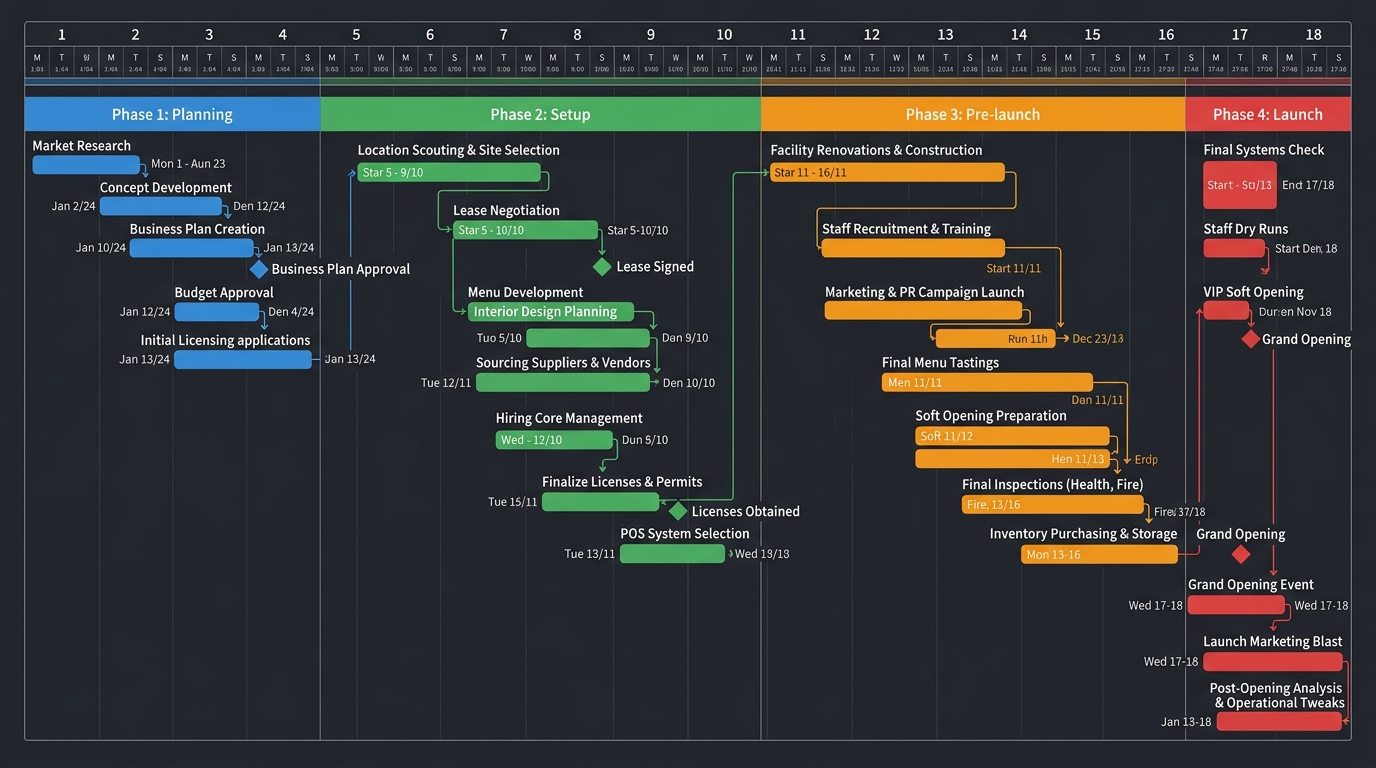Click the Marketing & PR Campaign Launch bar
The height and width of the screenshot is (768, 1376).
pyautogui.click(x=924, y=310)
